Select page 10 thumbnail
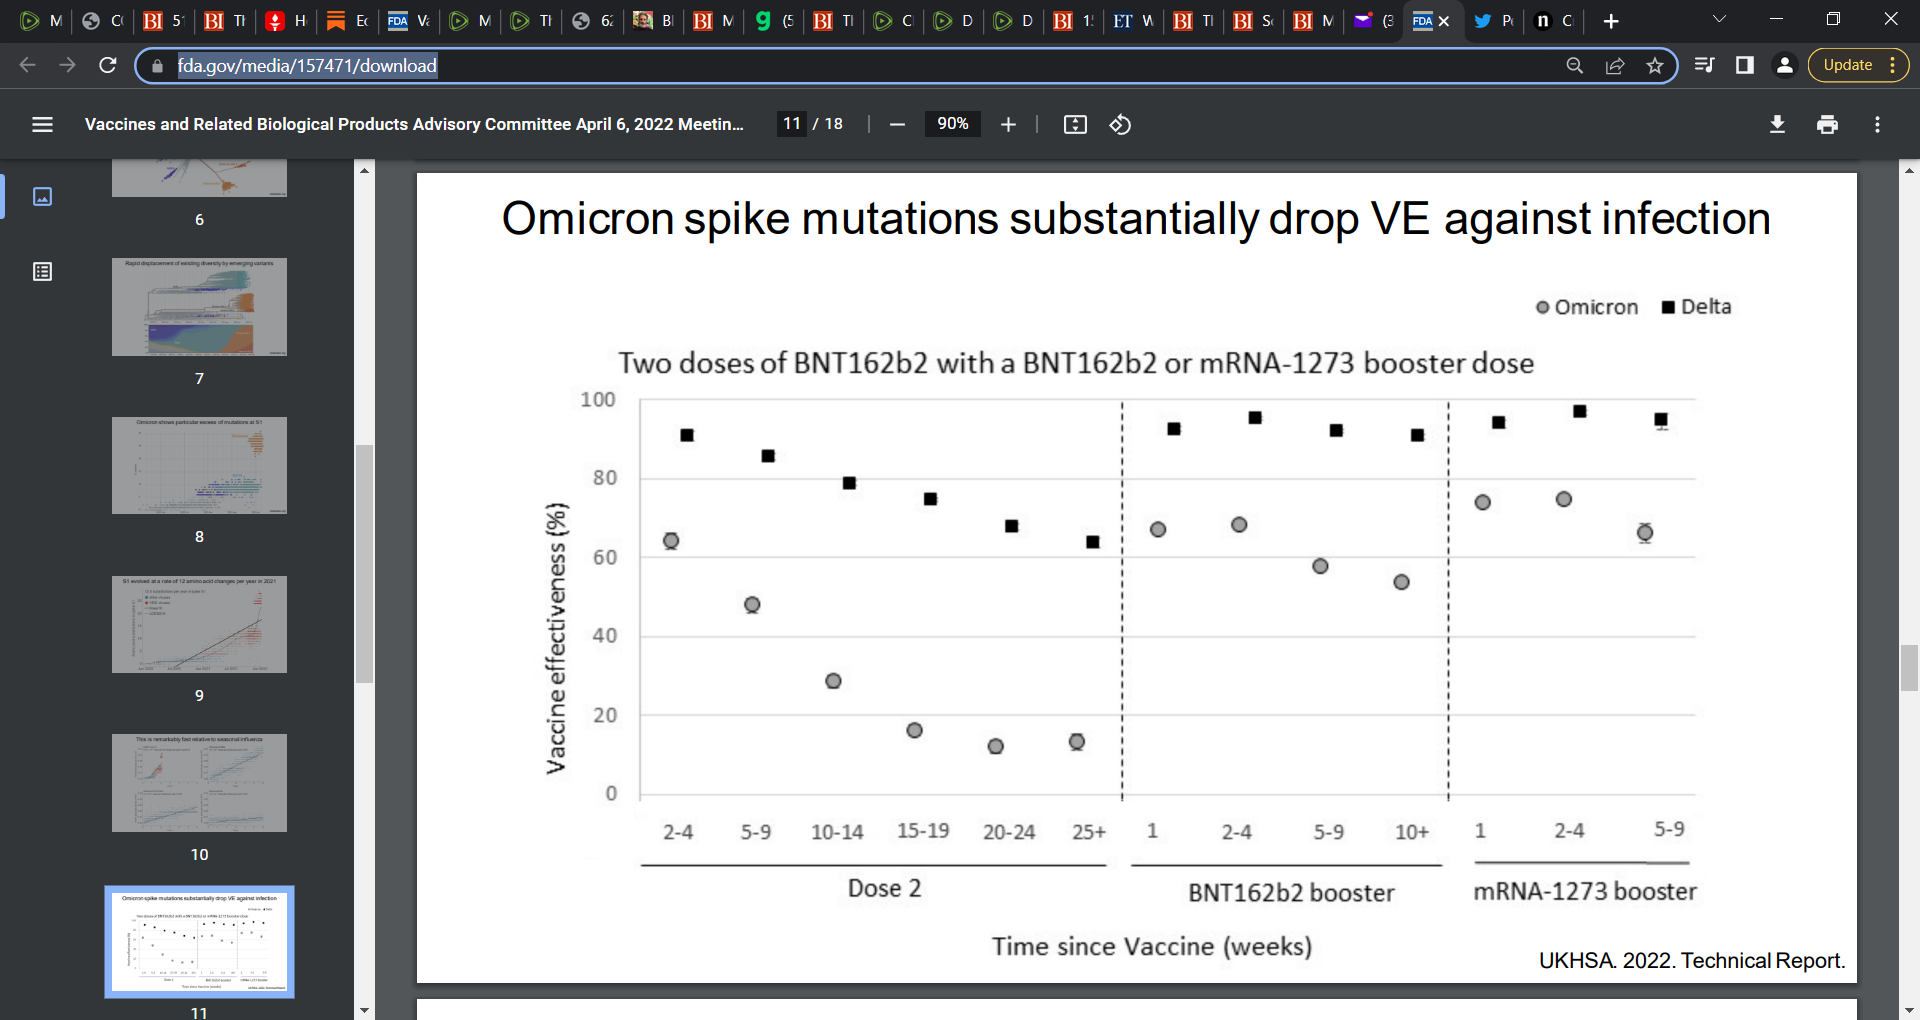The width and height of the screenshot is (1920, 1020). (199, 783)
